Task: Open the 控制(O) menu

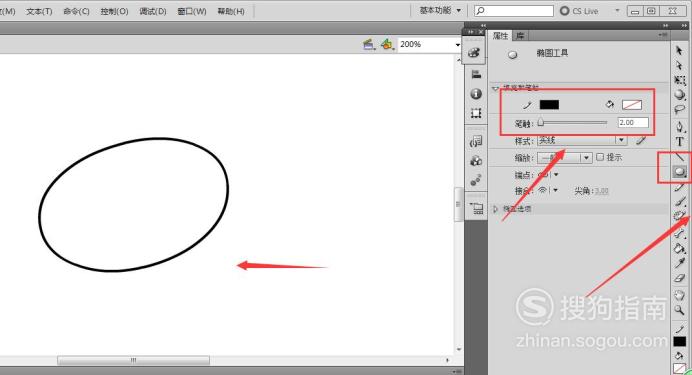Action: click(x=114, y=11)
